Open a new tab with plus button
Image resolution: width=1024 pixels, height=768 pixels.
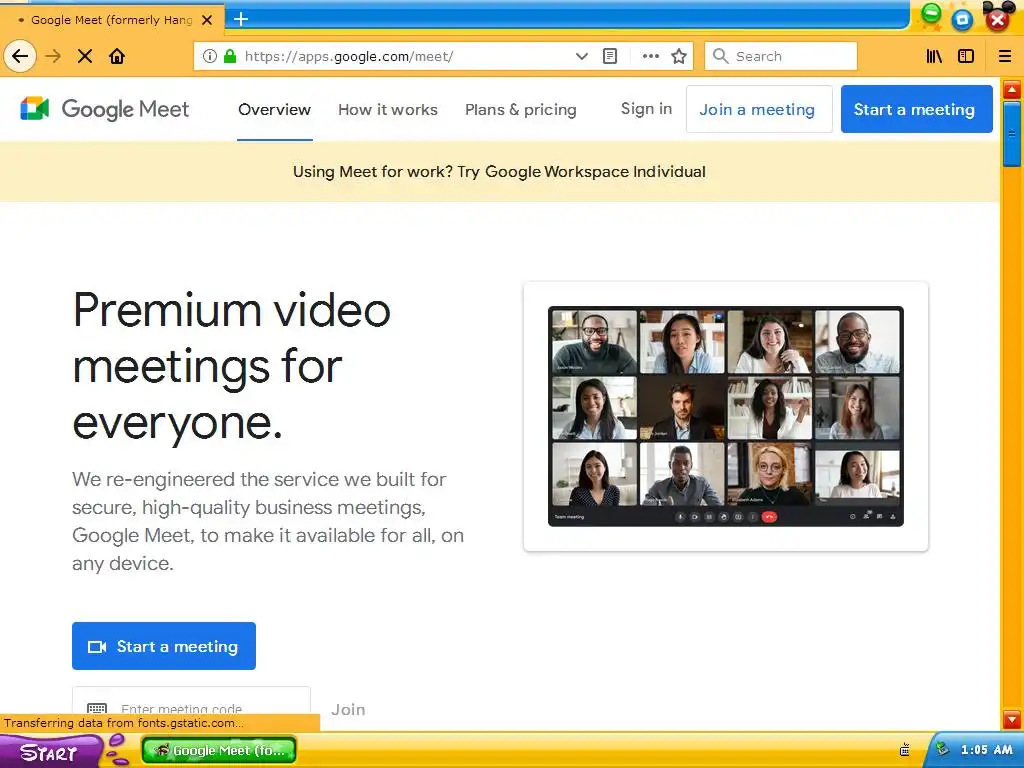click(241, 19)
